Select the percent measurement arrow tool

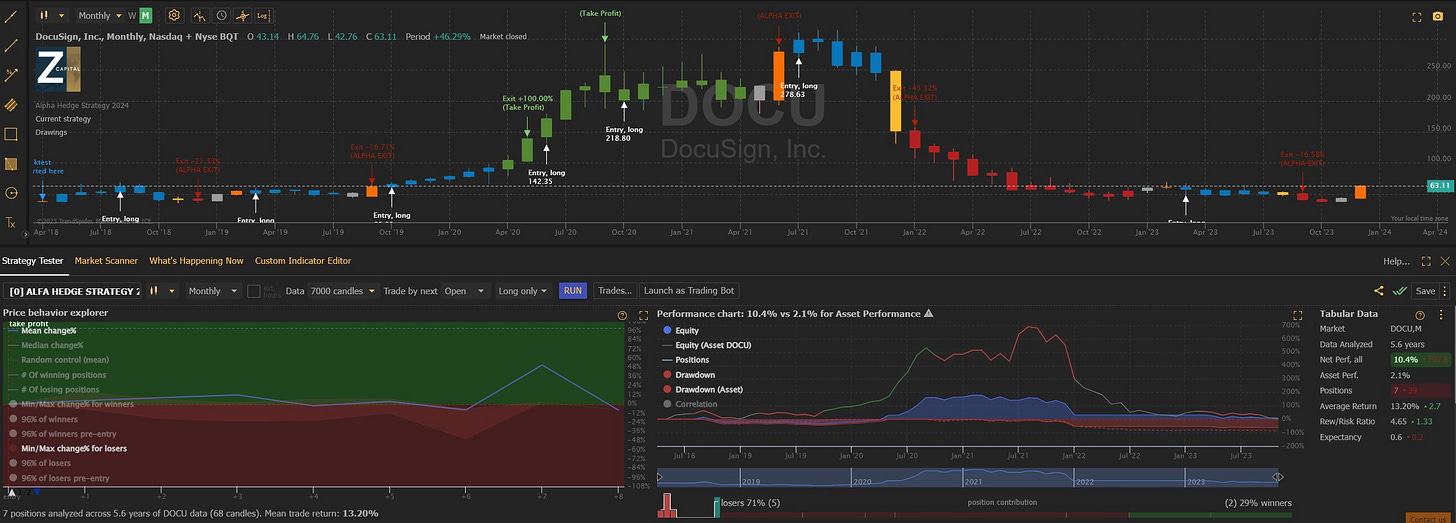[x=11, y=75]
